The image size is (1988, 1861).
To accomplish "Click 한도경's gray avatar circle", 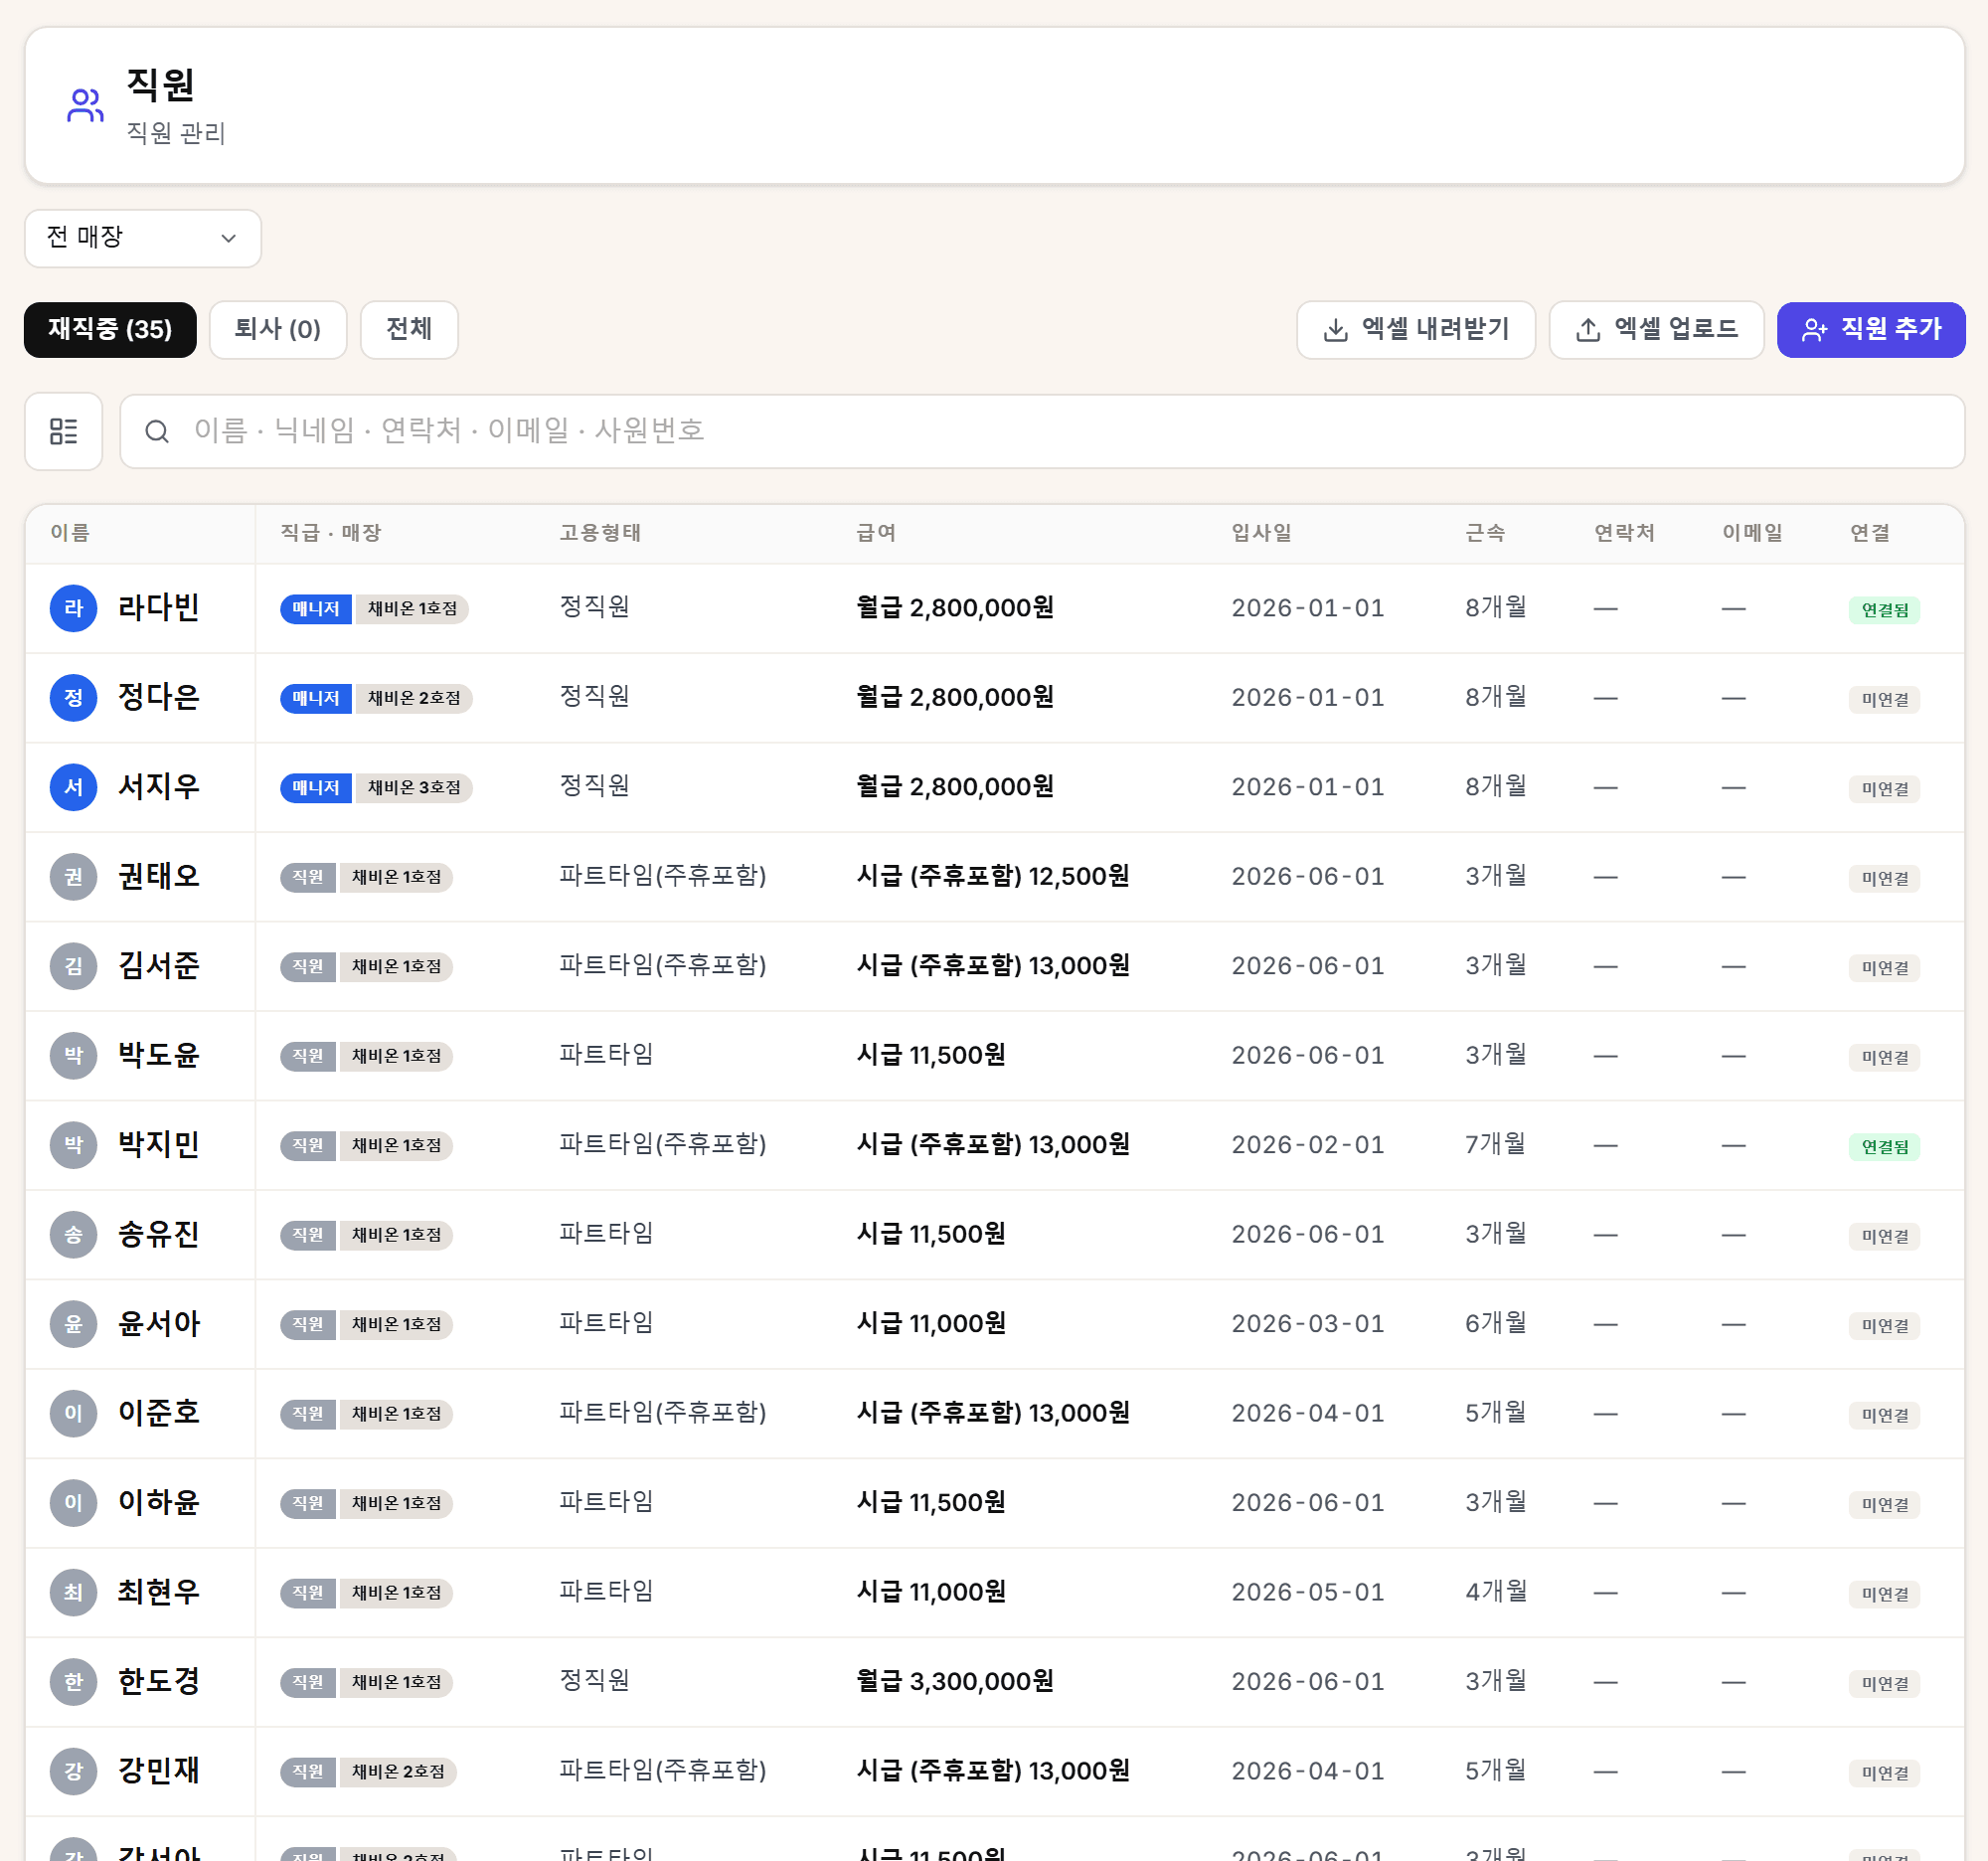I will (73, 1682).
